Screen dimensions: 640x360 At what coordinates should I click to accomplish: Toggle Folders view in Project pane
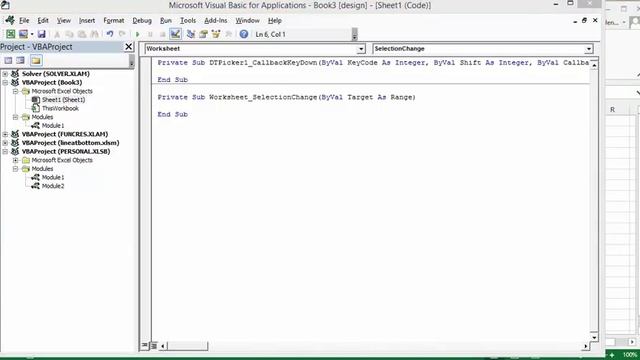click(x=36, y=61)
